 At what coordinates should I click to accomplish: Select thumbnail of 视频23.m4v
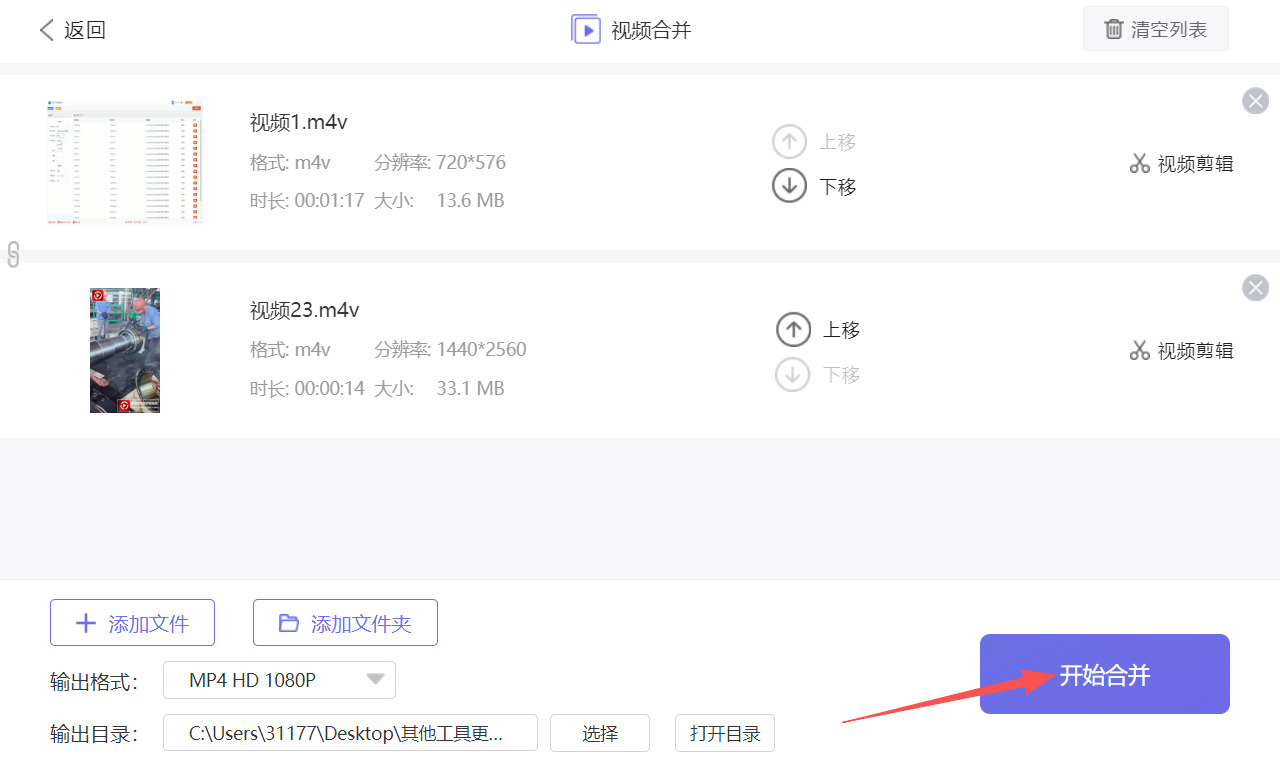pyautogui.click(x=125, y=350)
